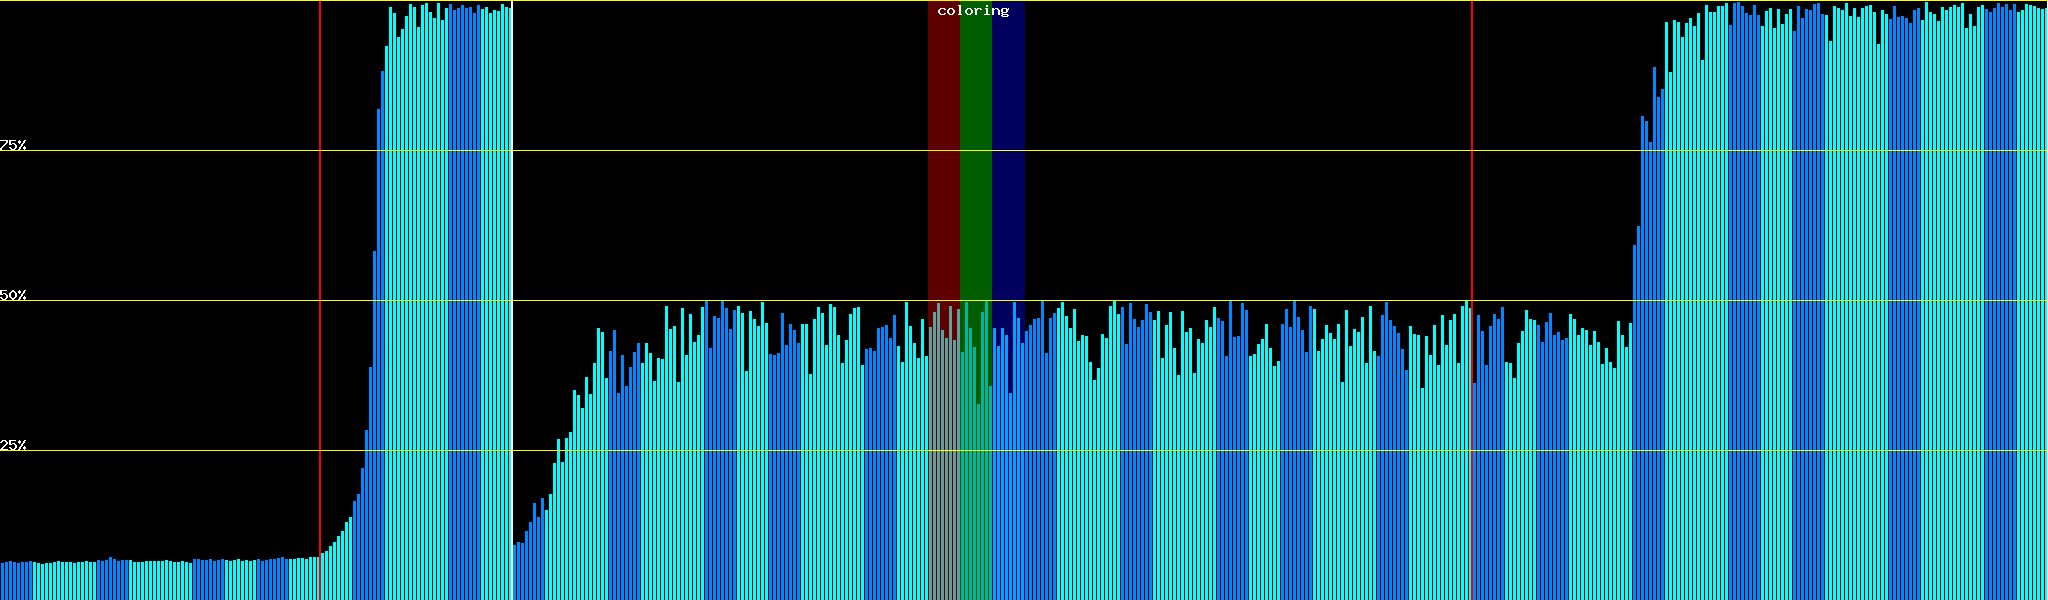The image size is (2048, 600).
Task: Click the left red vertical marker line
Action: coord(320,250)
